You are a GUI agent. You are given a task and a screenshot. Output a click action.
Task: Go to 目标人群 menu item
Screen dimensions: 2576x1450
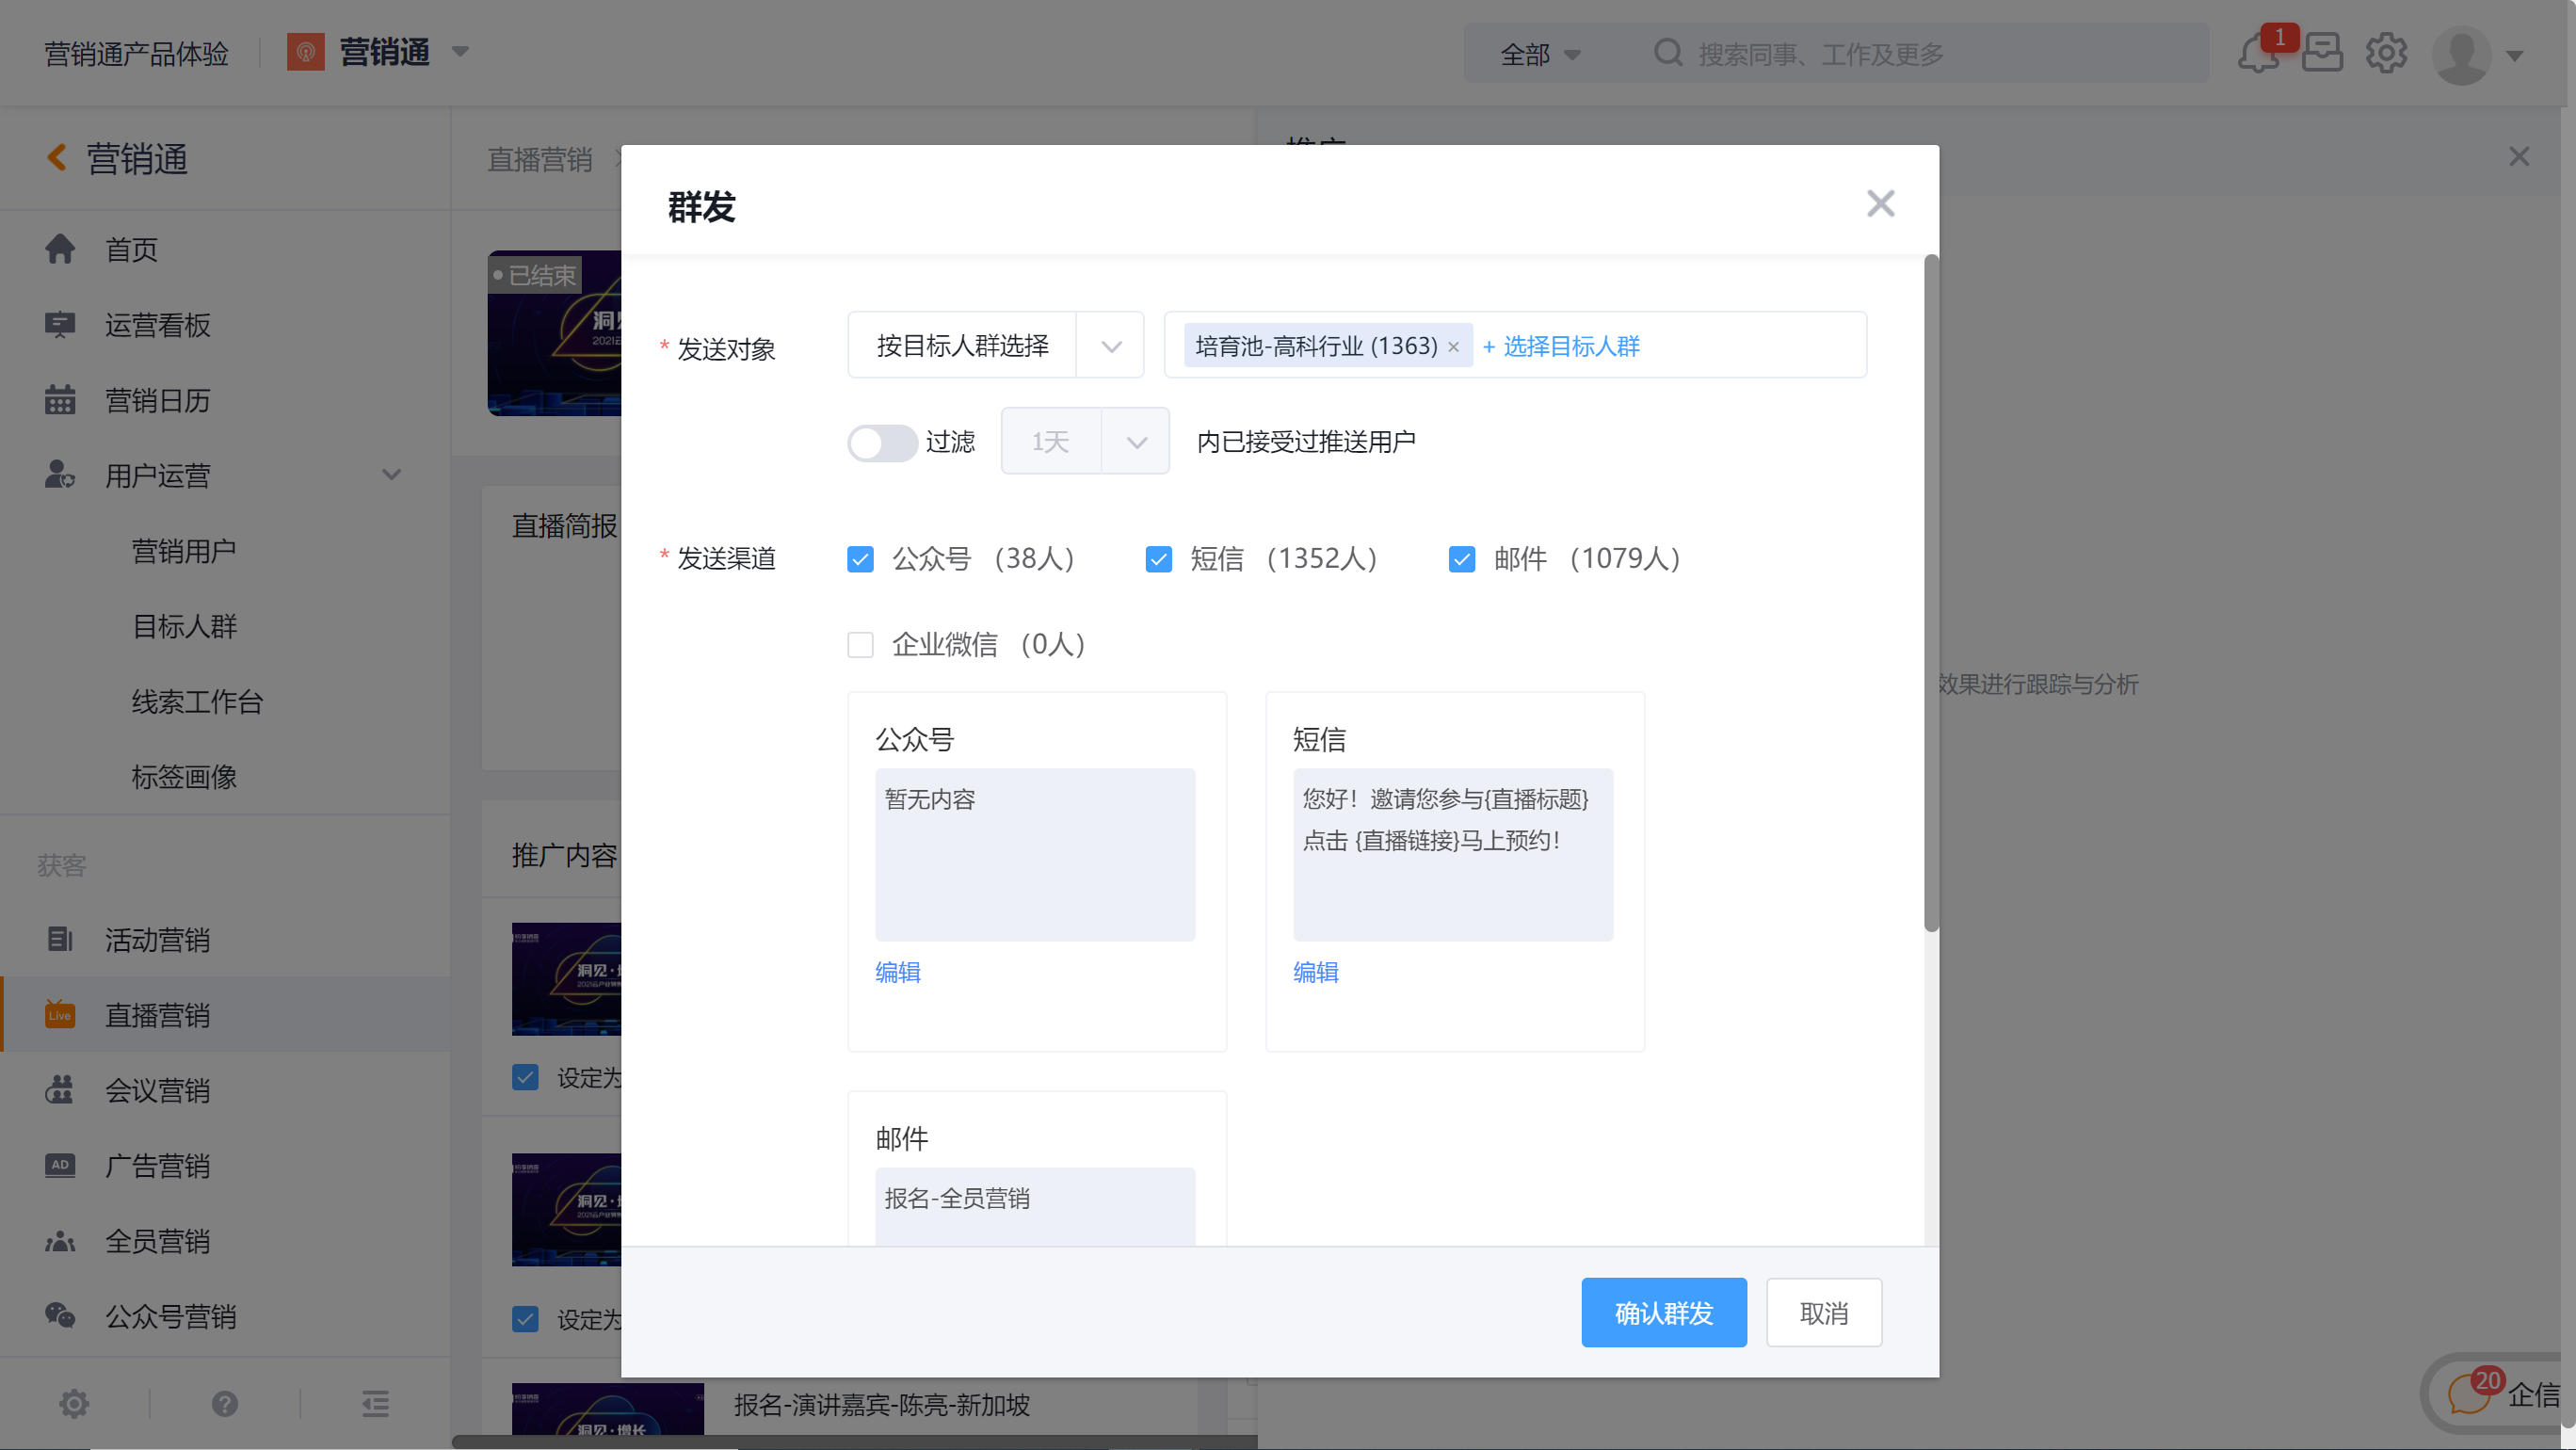click(184, 626)
